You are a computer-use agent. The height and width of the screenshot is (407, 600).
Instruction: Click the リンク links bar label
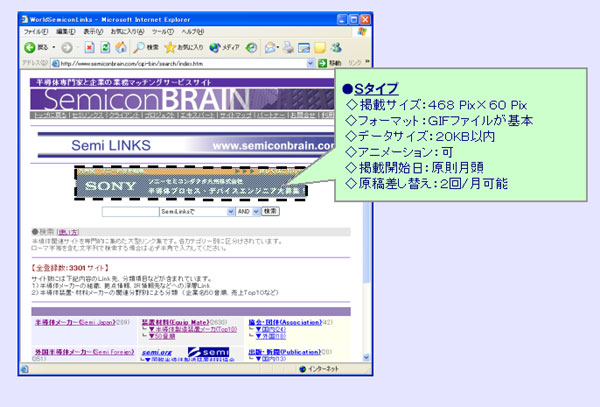coord(355,63)
